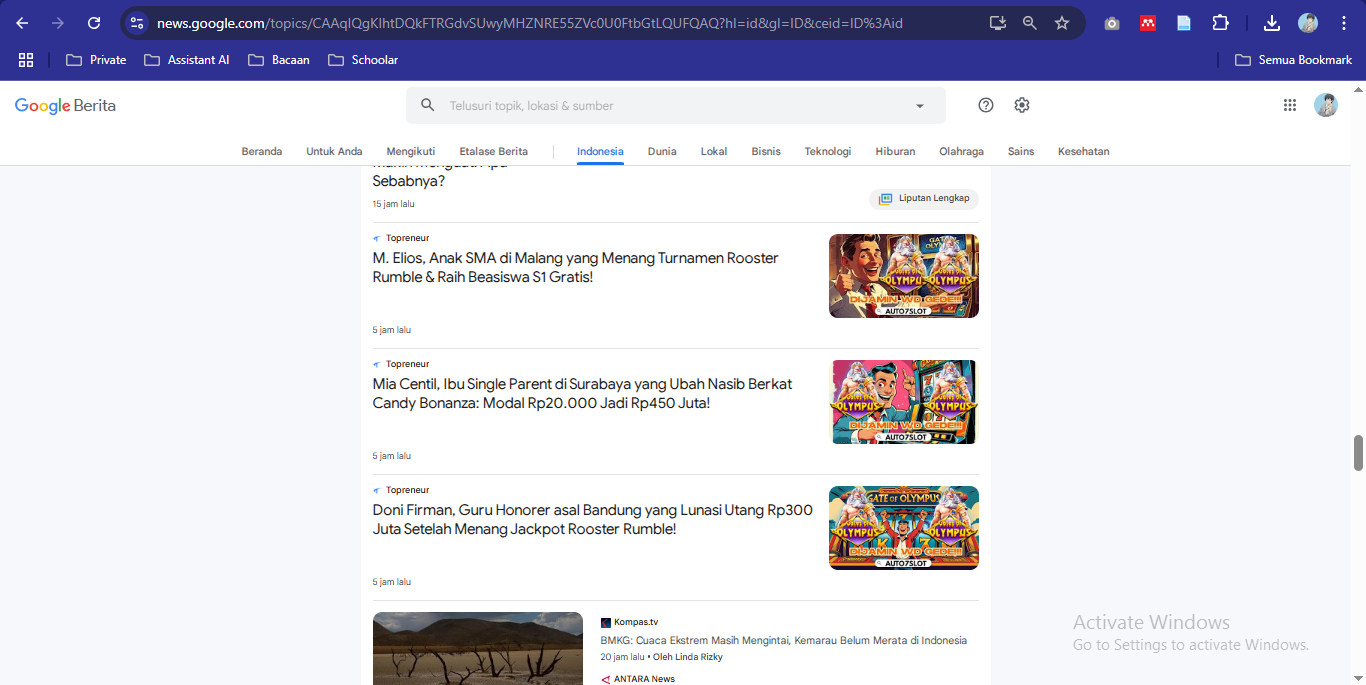Select the Sains tab
The image size is (1366, 685).
[x=1021, y=151]
